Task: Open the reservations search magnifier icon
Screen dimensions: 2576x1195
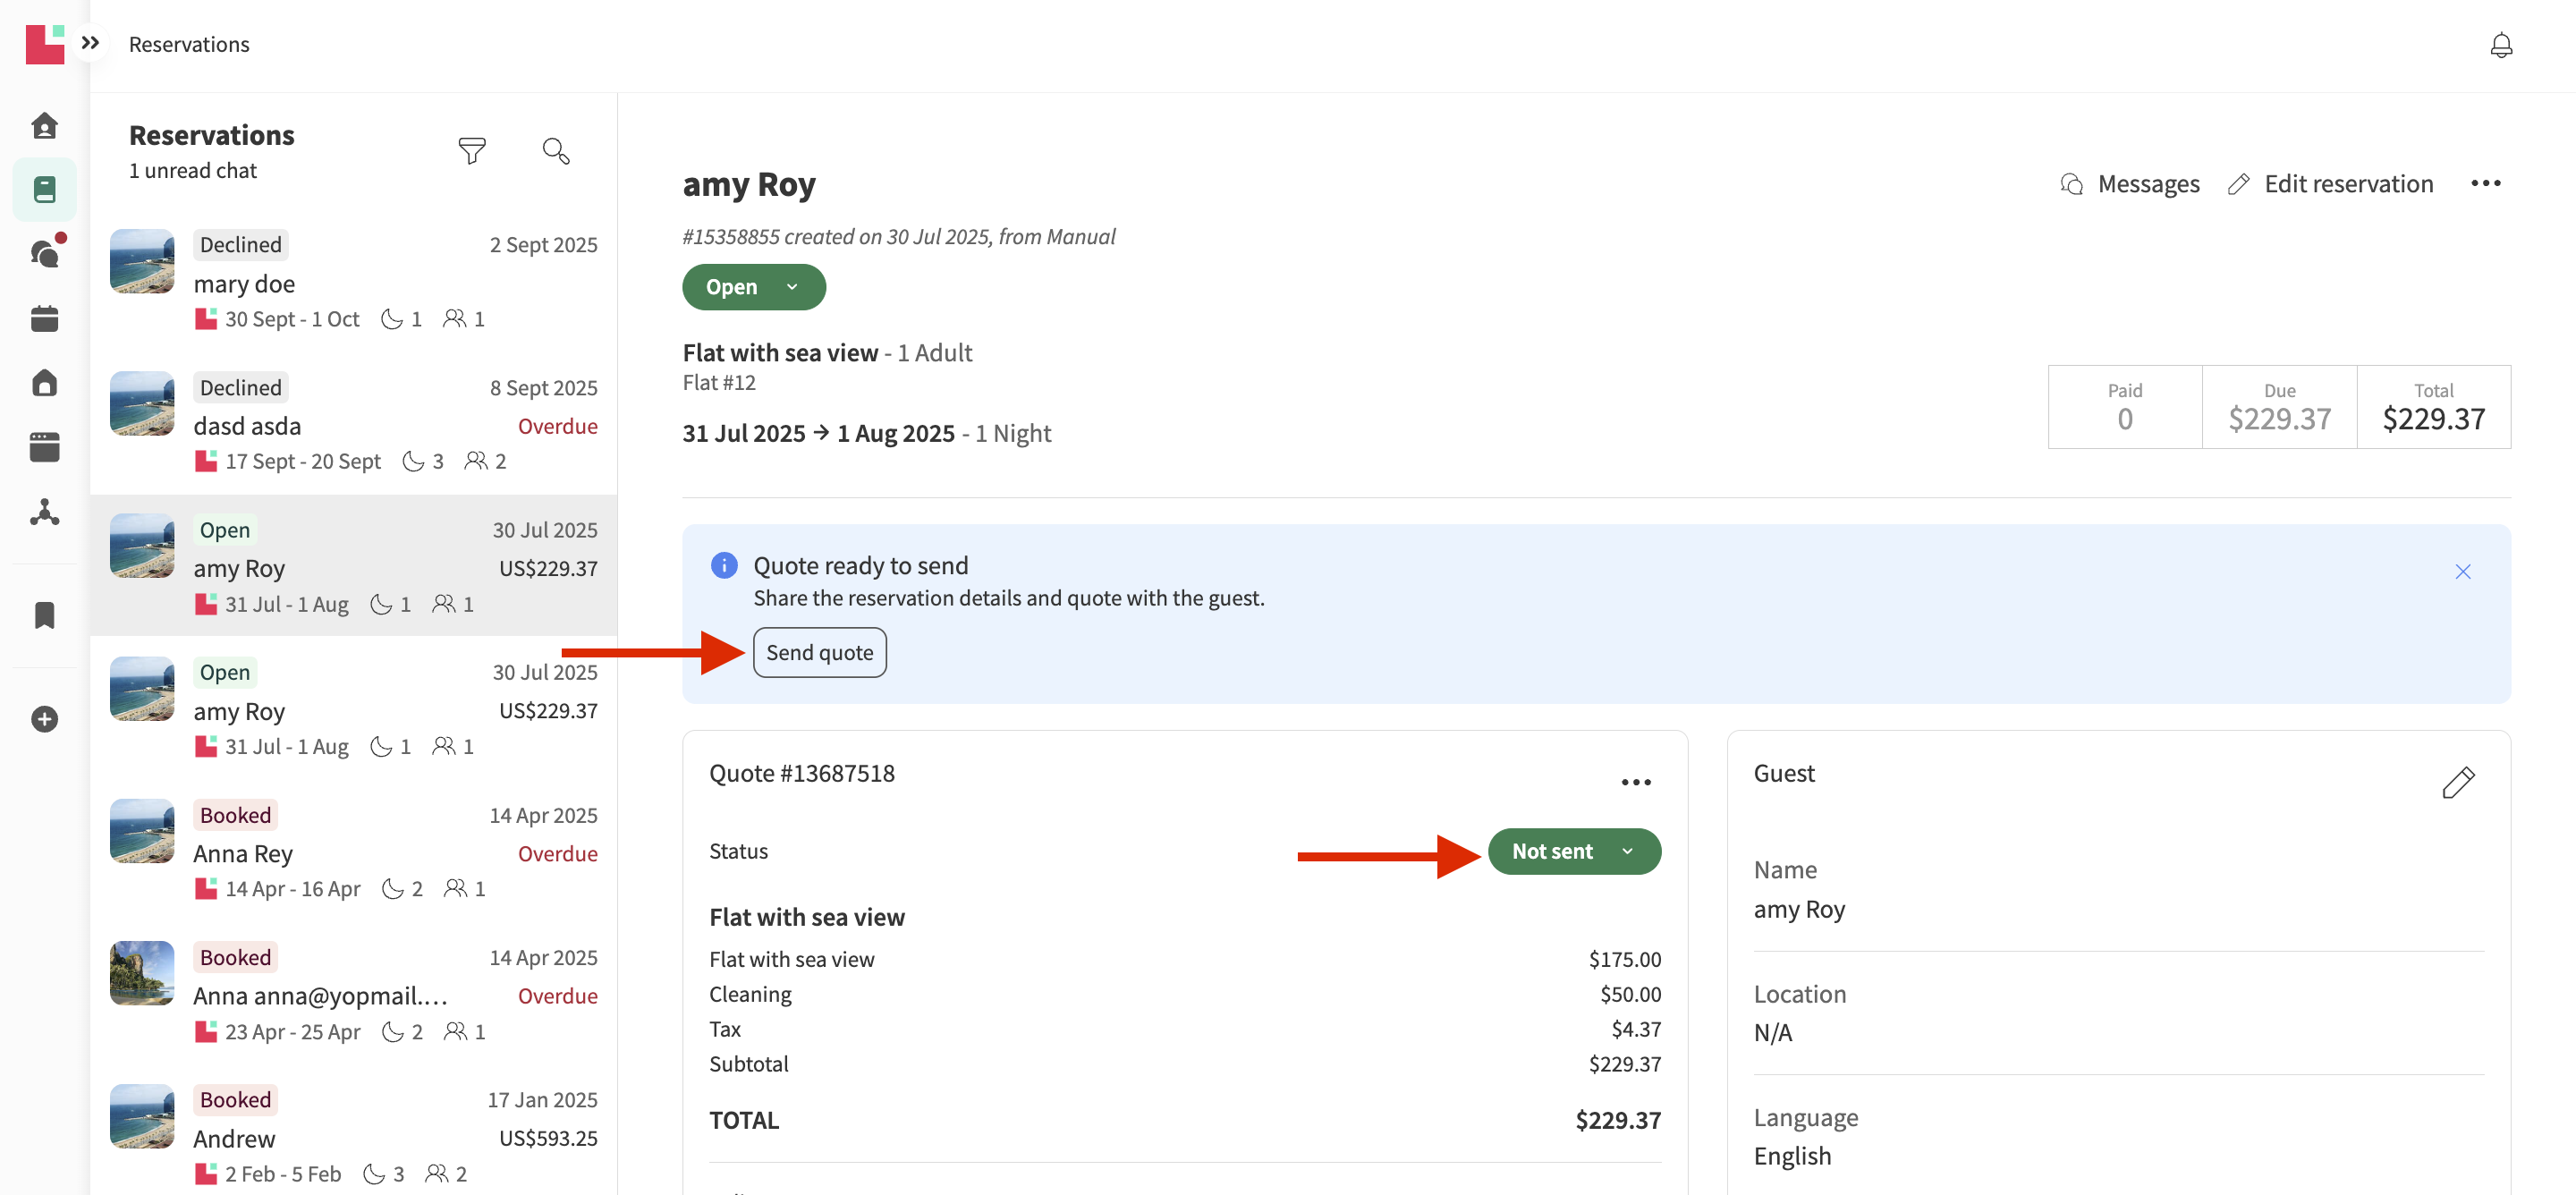Action: click(x=555, y=151)
